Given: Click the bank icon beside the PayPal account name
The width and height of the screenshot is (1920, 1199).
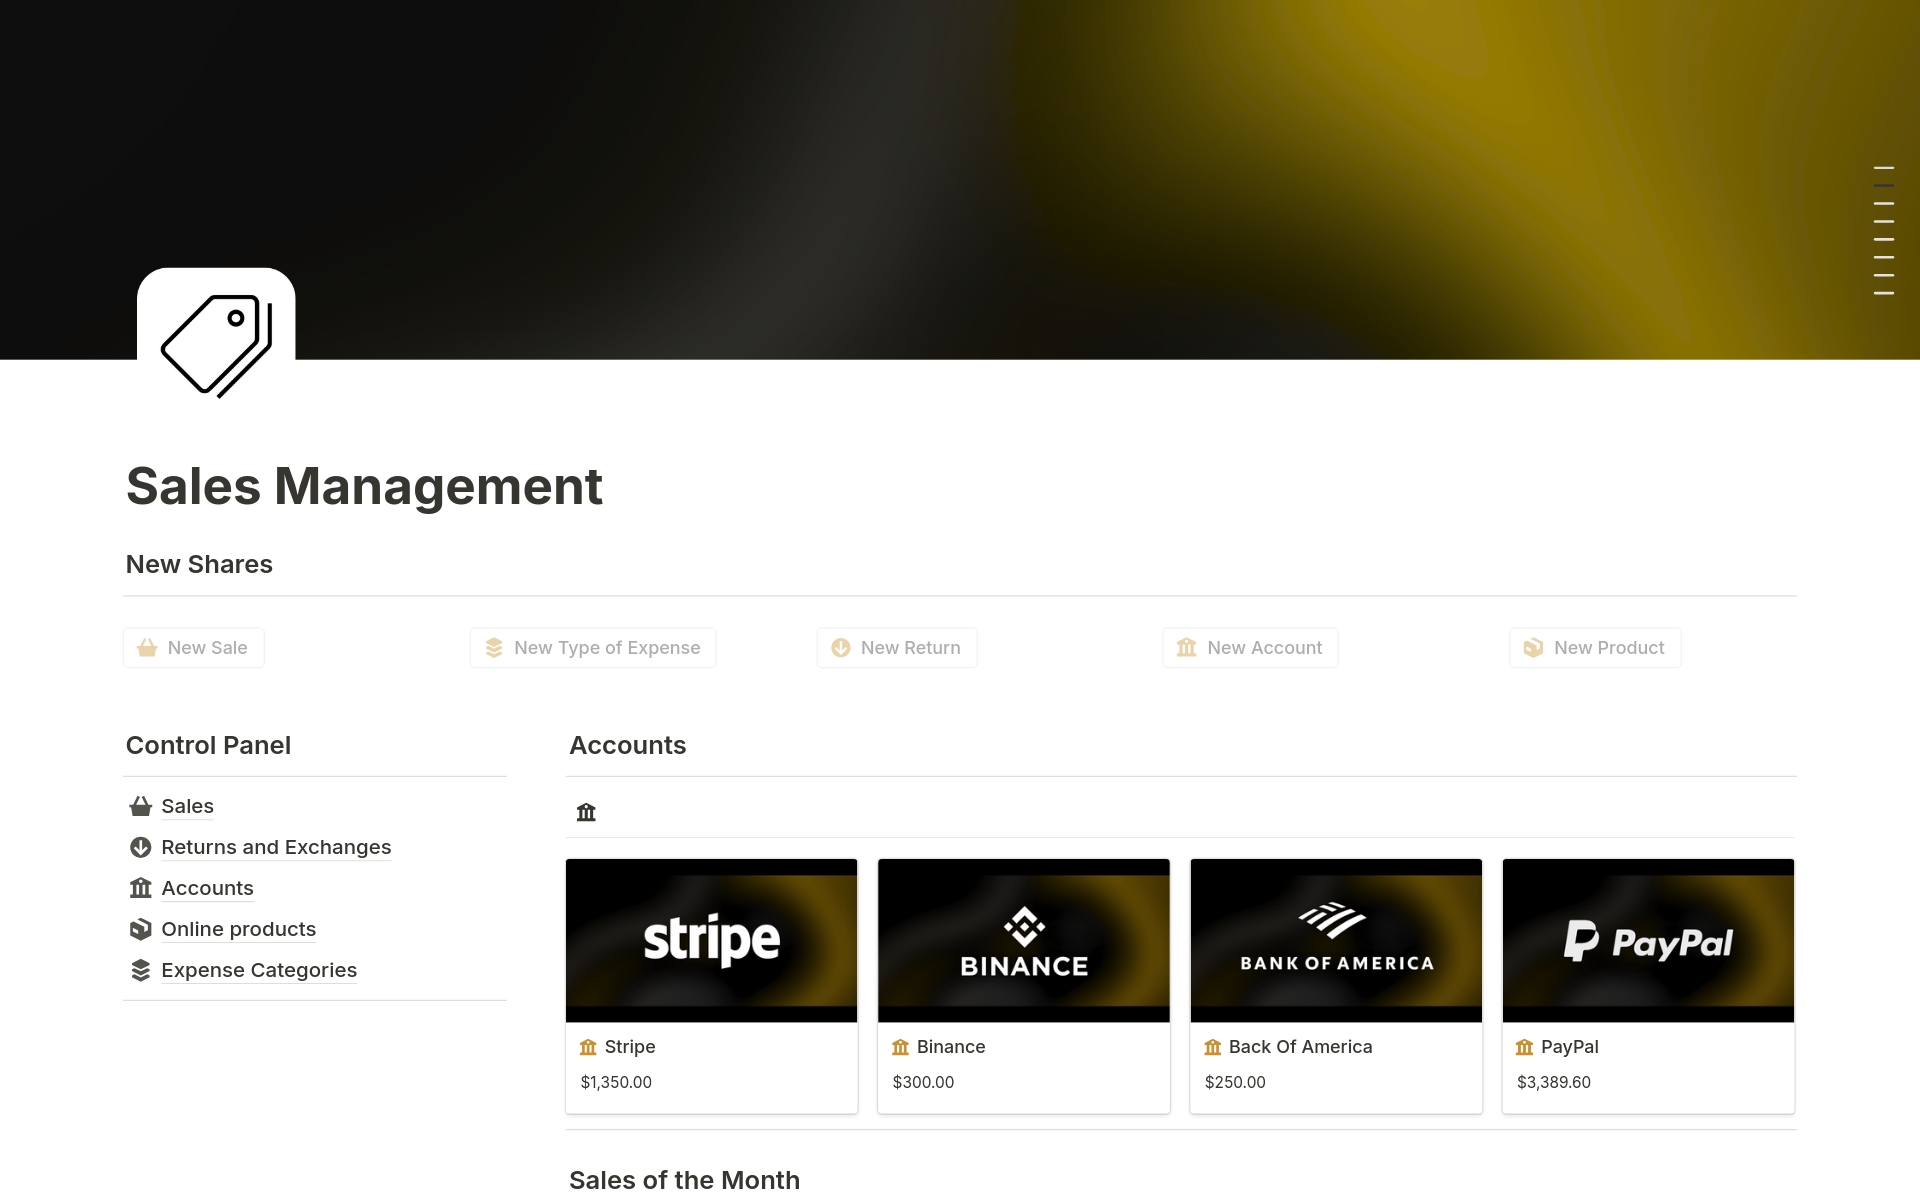Looking at the screenshot, I should pos(1523,1047).
